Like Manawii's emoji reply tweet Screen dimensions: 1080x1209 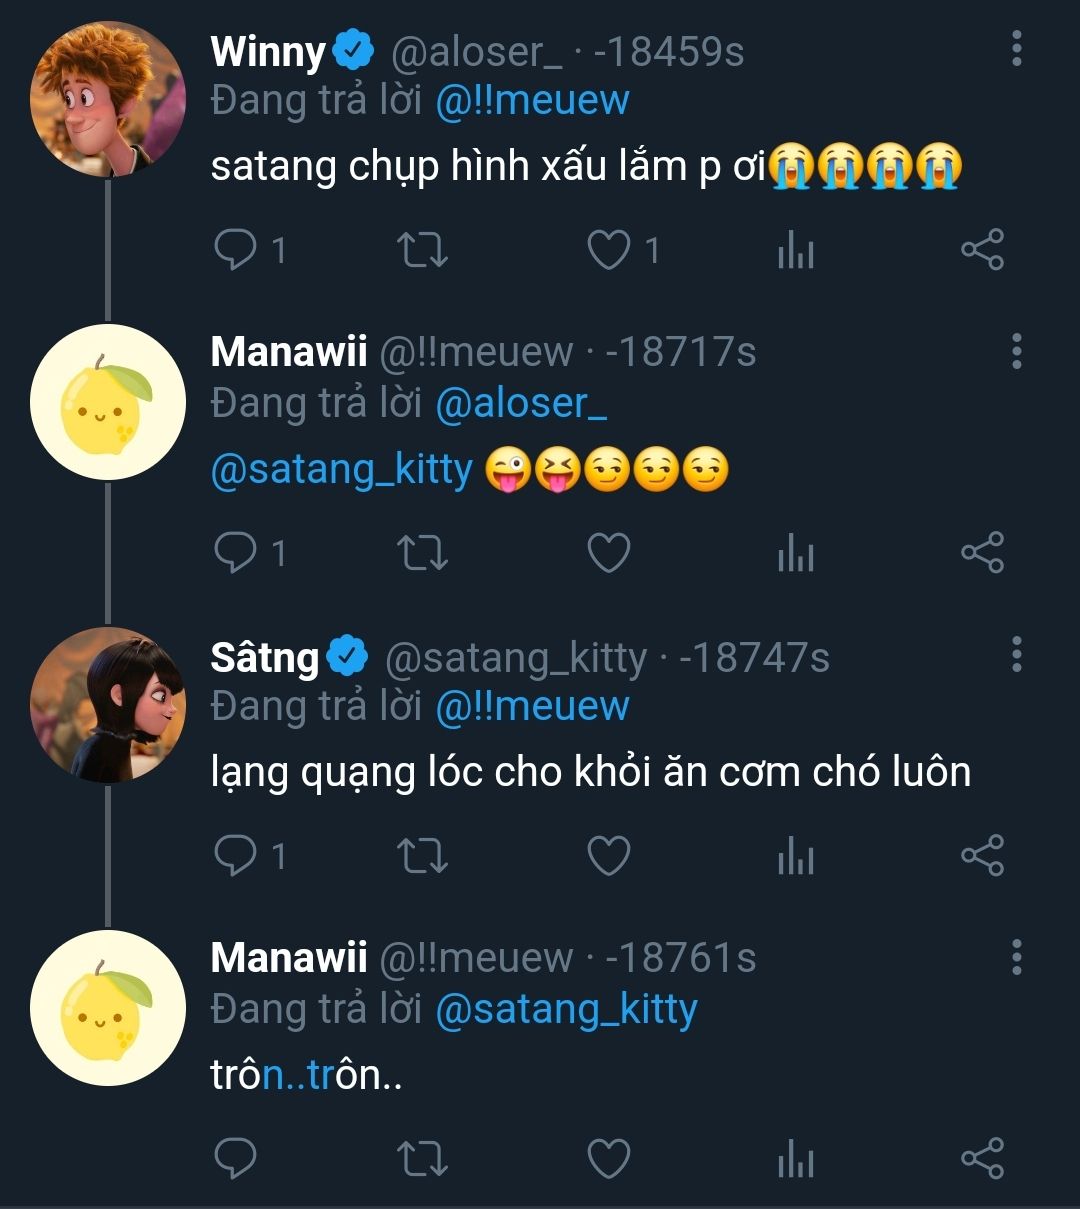point(608,553)
